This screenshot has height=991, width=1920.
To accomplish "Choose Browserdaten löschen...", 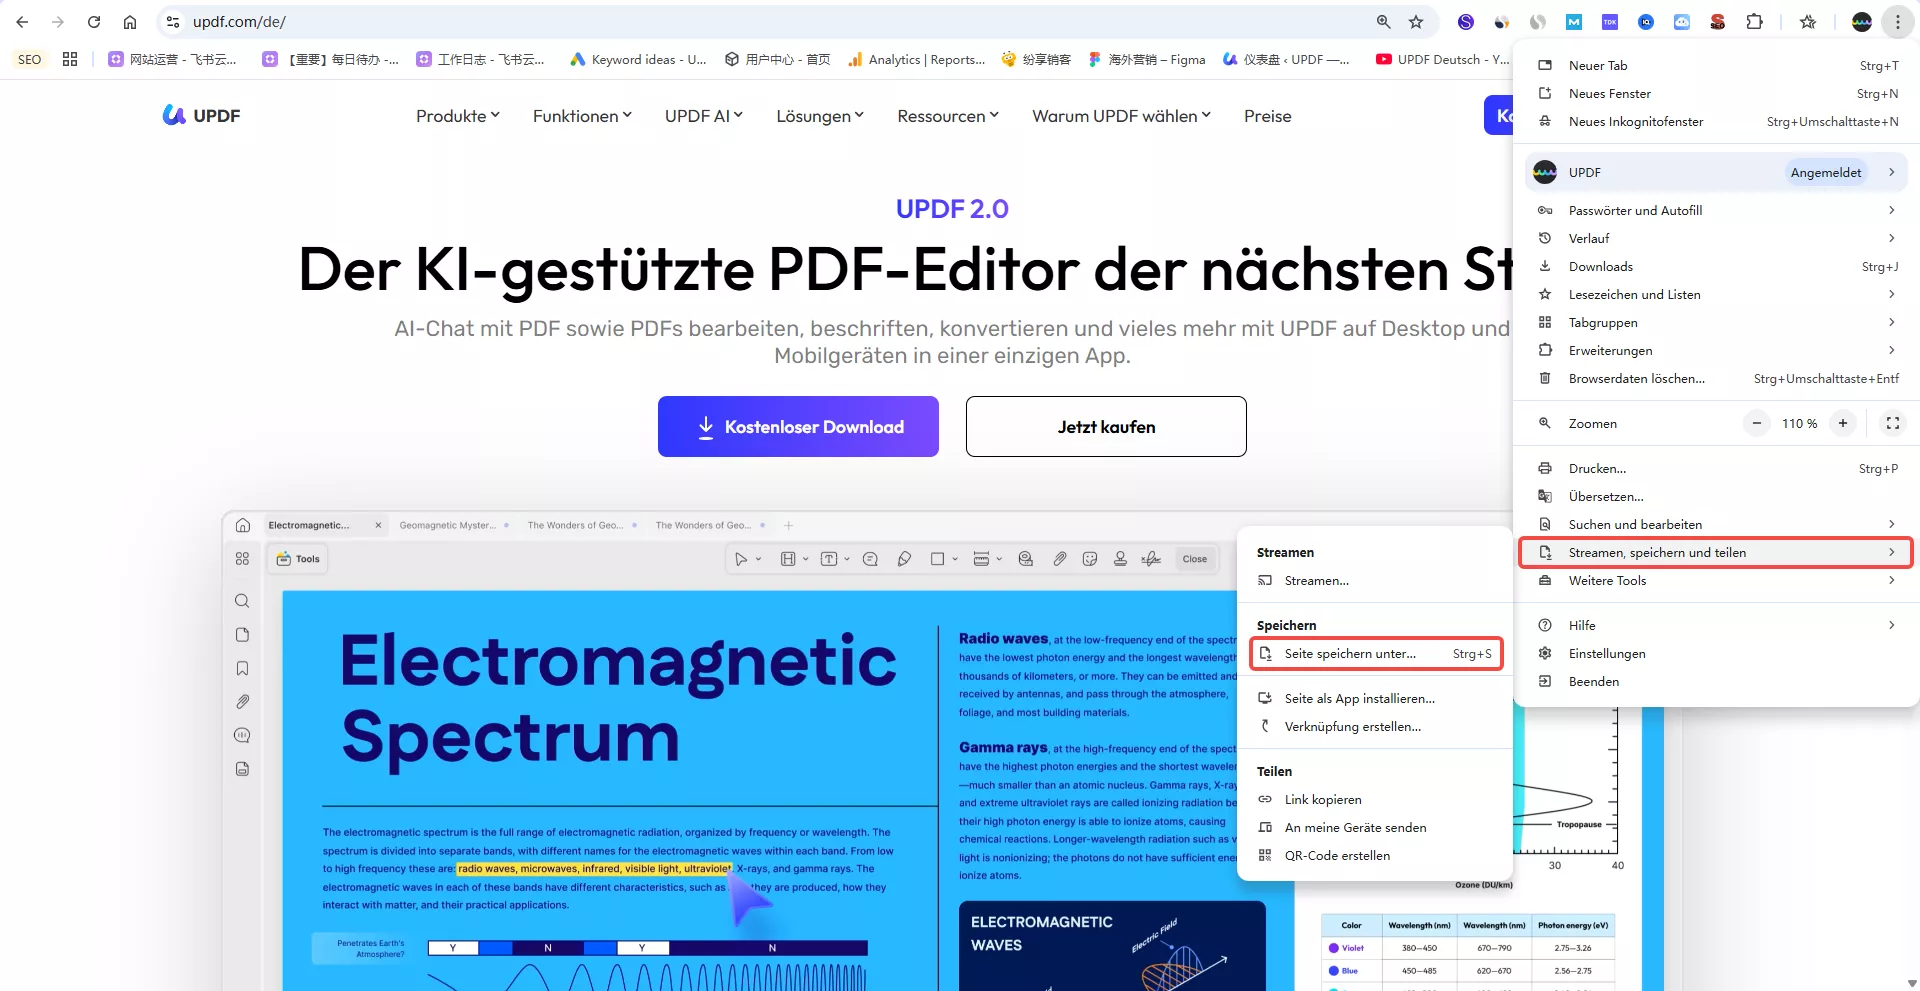I will click(1717, 378).
